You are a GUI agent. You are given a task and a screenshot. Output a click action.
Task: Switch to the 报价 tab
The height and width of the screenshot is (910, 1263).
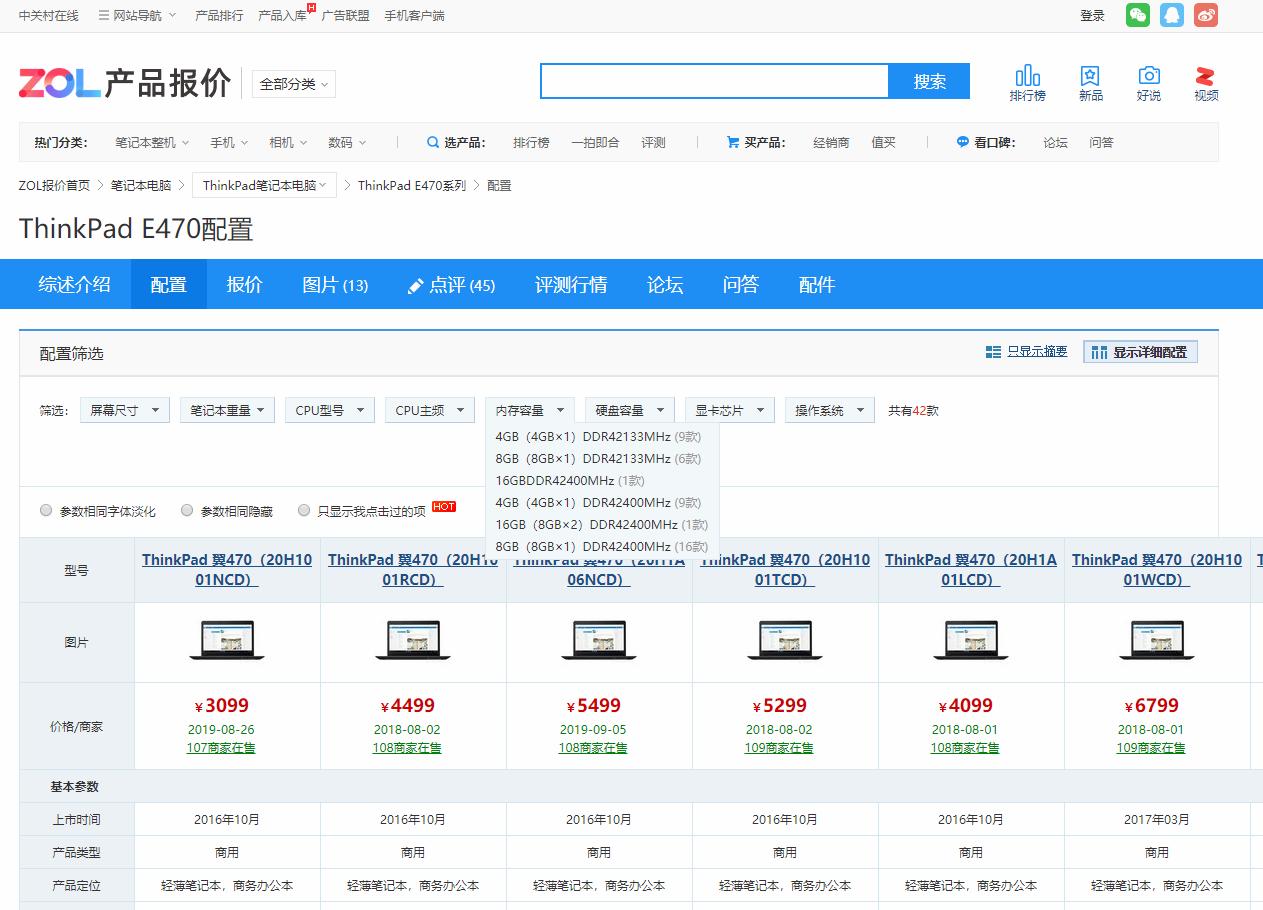click(x=244, y=284)
